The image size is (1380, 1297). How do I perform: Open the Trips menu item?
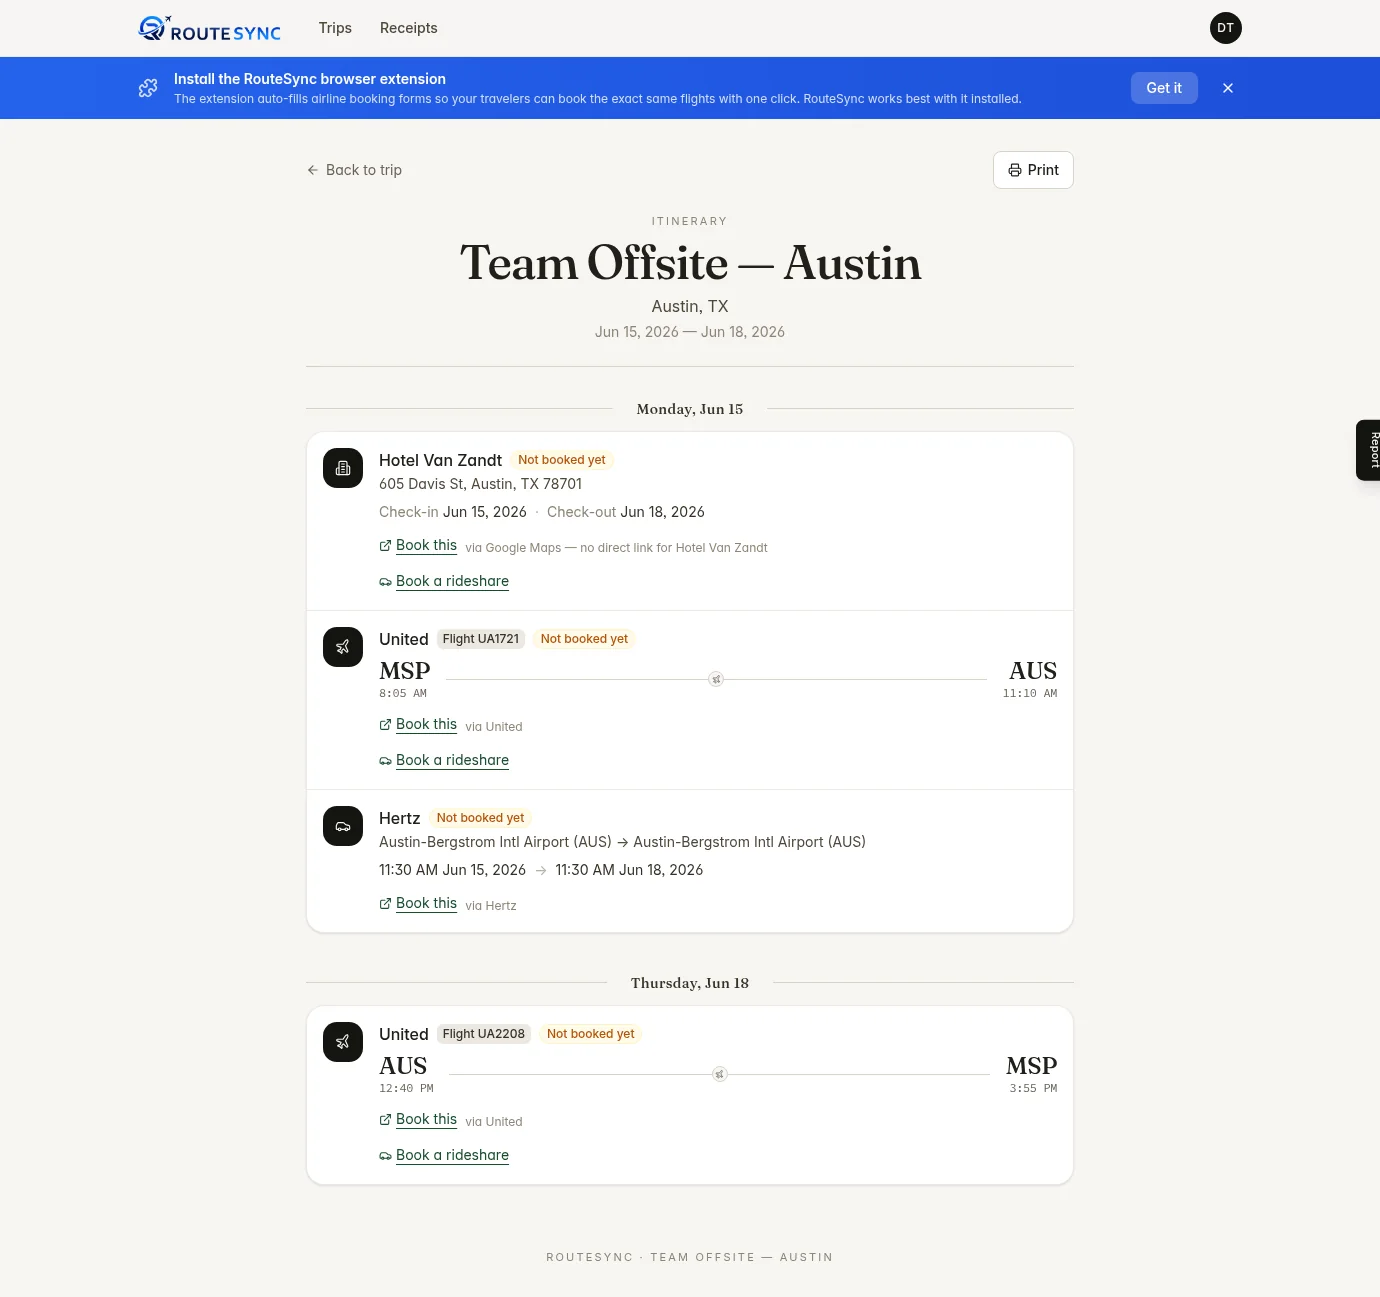point(335,28)
